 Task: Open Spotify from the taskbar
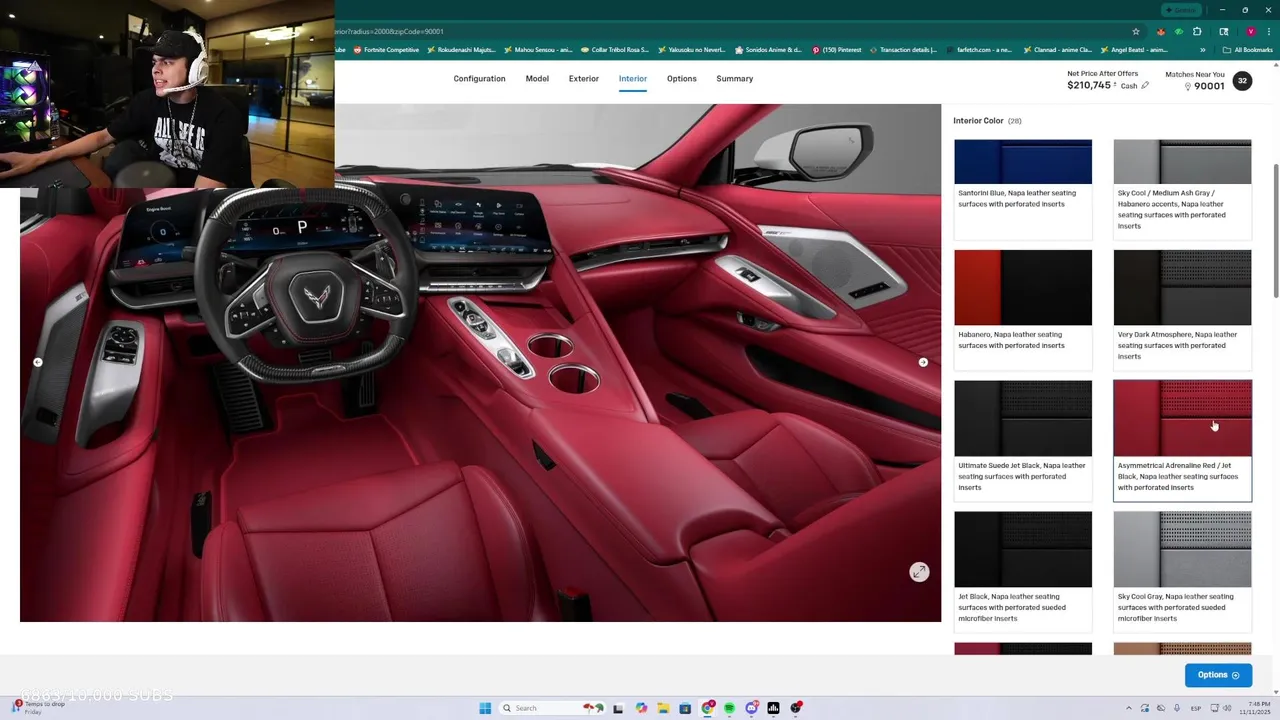[x=729, y=708]
